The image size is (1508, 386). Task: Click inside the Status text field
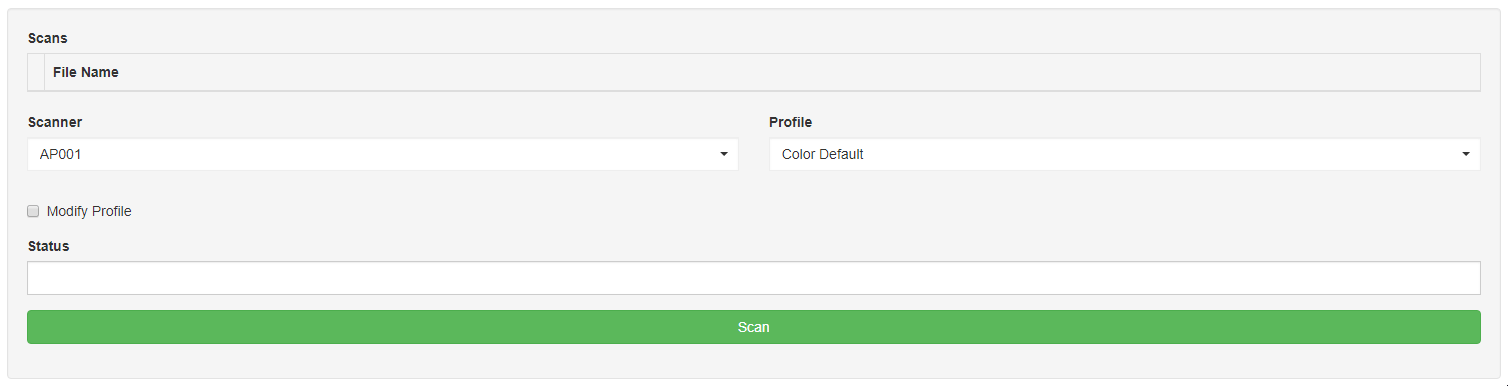pyautogui.click(x=753, y=278)
